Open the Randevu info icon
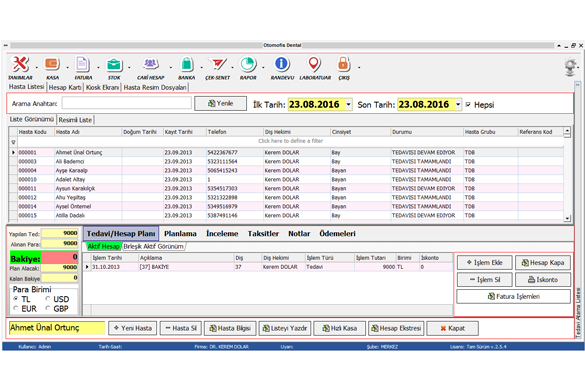This screenshot has width=585, height=390. click(282, 64)
